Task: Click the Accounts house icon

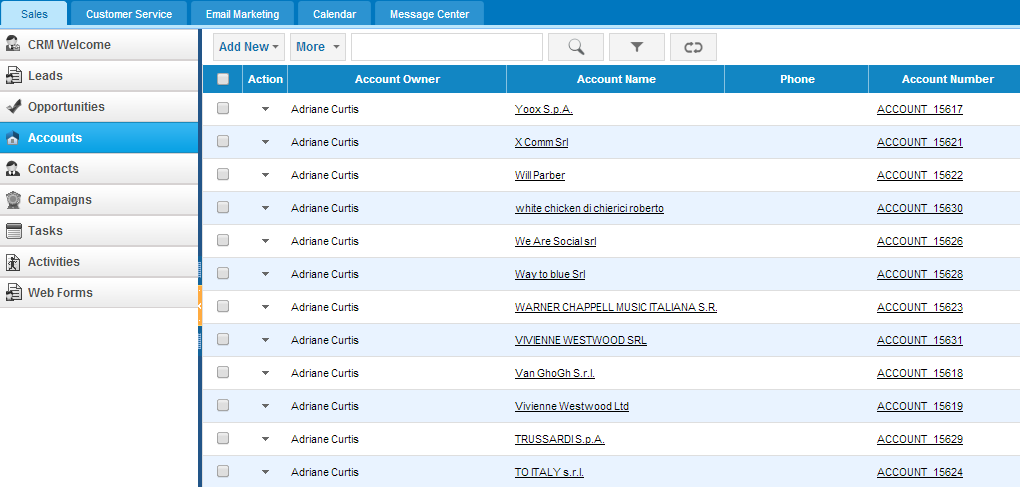Action: [12, 138]
